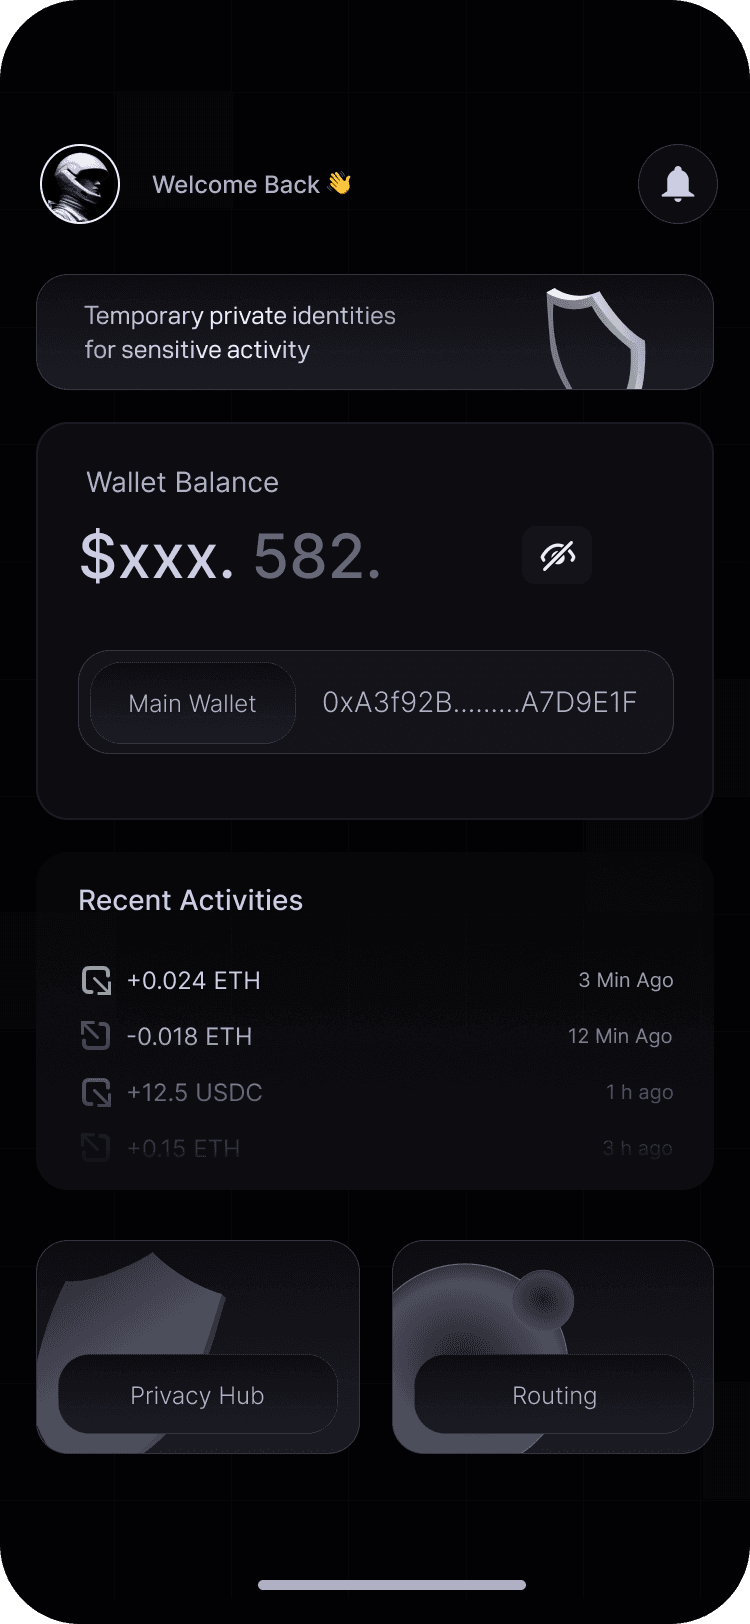Click the faded icon beside +0.15 ETH
Image resolution: width=750 pixels, height=1624 pixels.
pos(96,1147)
